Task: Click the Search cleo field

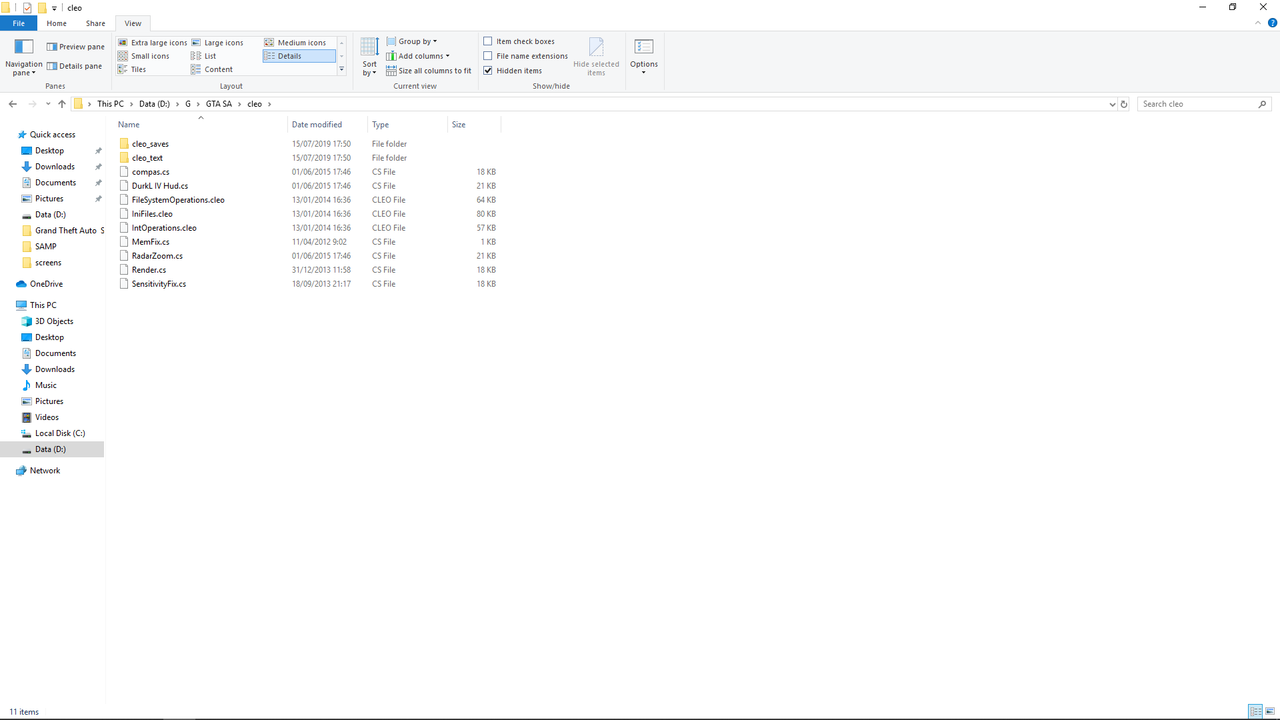Action: pyautogui.click(x=1205, y=104)
